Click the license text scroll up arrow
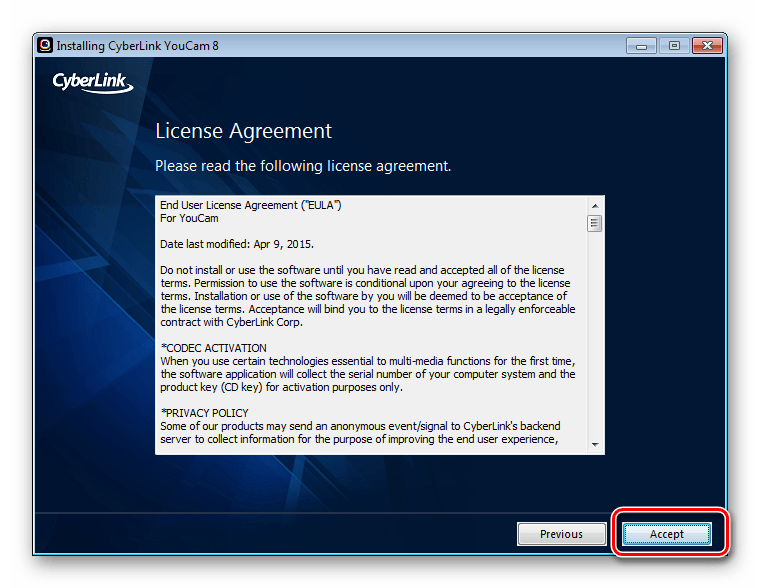 click(x=595, y=206)
